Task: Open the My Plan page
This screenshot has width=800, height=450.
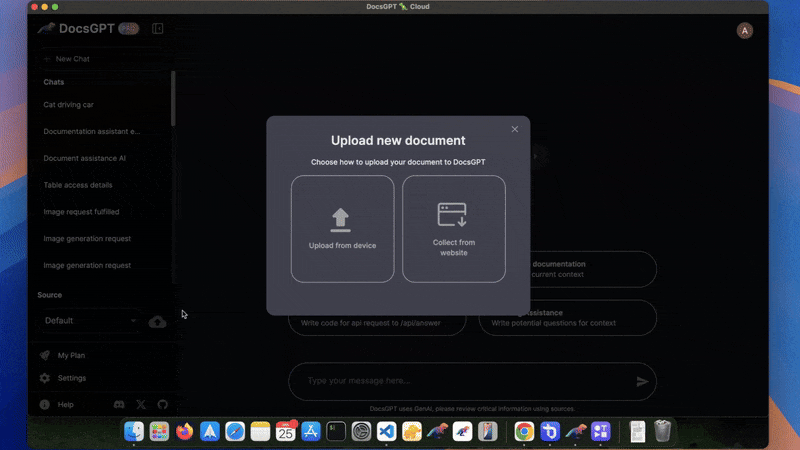Action: [x=70, y=355]
